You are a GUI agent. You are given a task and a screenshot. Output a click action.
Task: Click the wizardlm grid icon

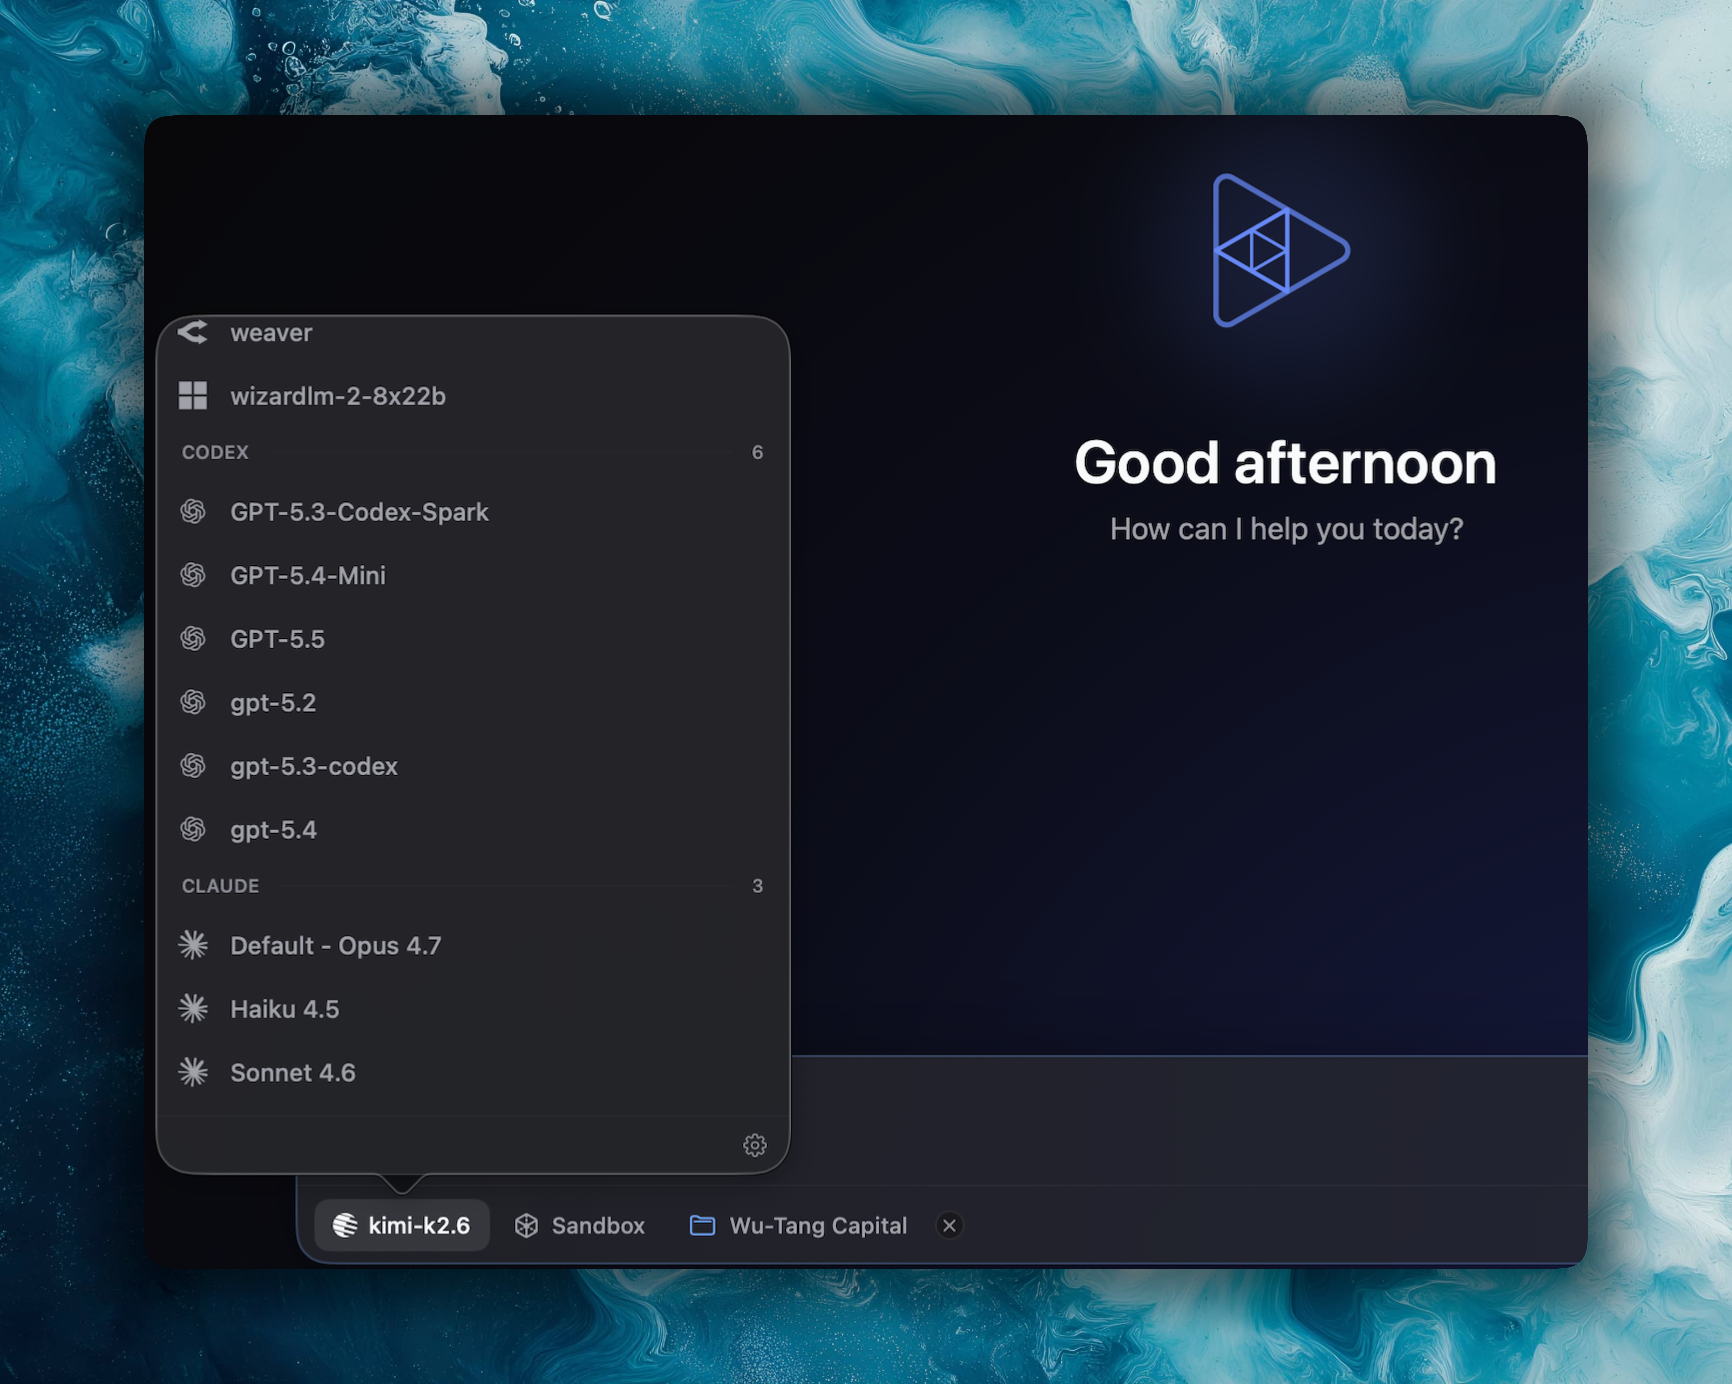193,396
